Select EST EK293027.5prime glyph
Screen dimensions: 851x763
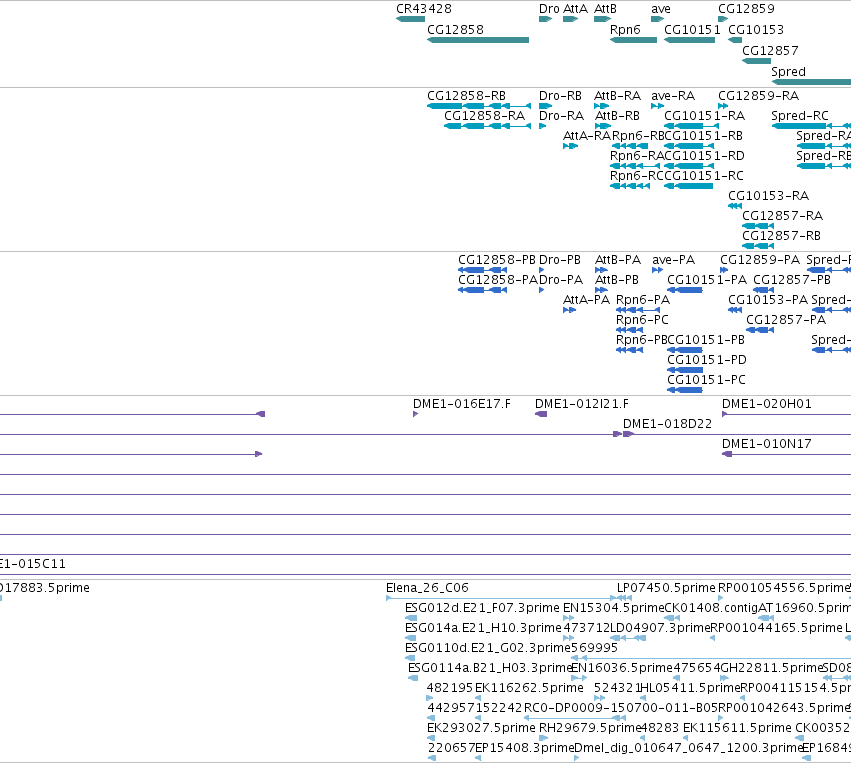pyautogui.click(x=431, y=738)
